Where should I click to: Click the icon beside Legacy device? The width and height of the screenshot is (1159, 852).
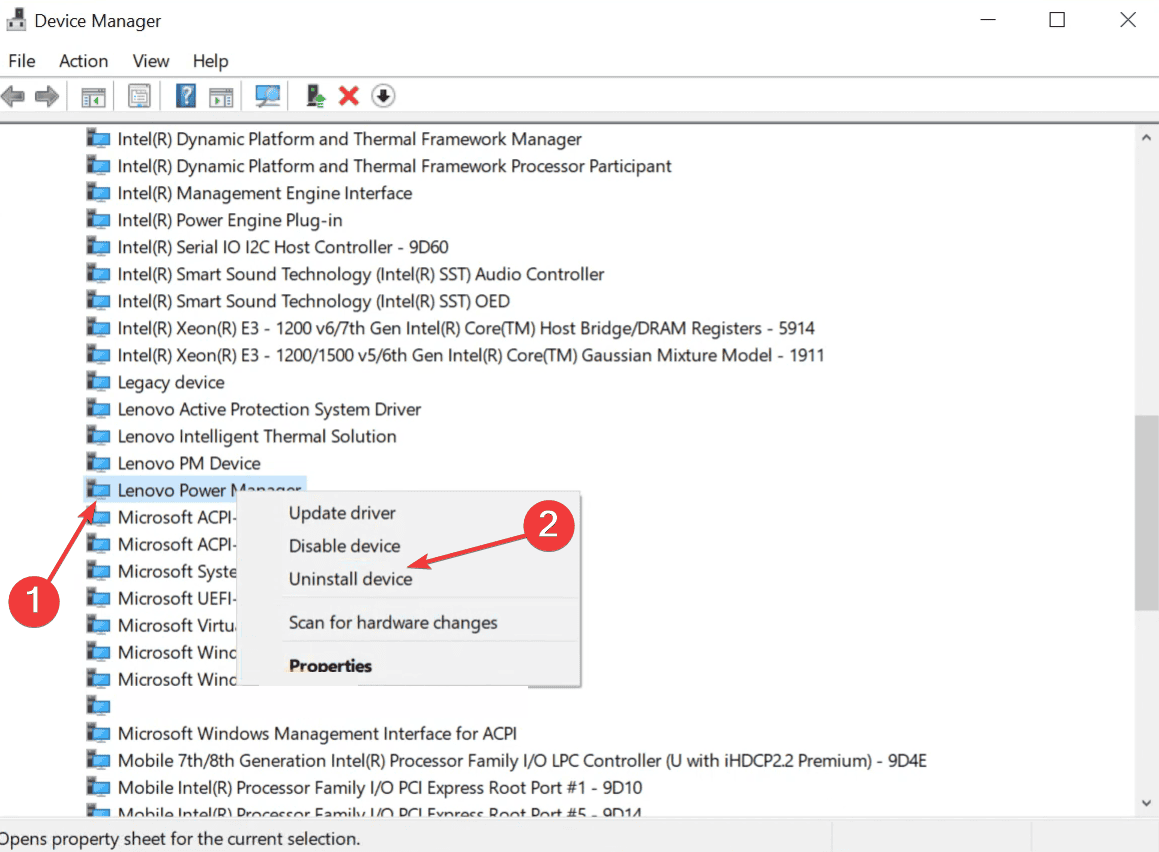tap(98, 382)
